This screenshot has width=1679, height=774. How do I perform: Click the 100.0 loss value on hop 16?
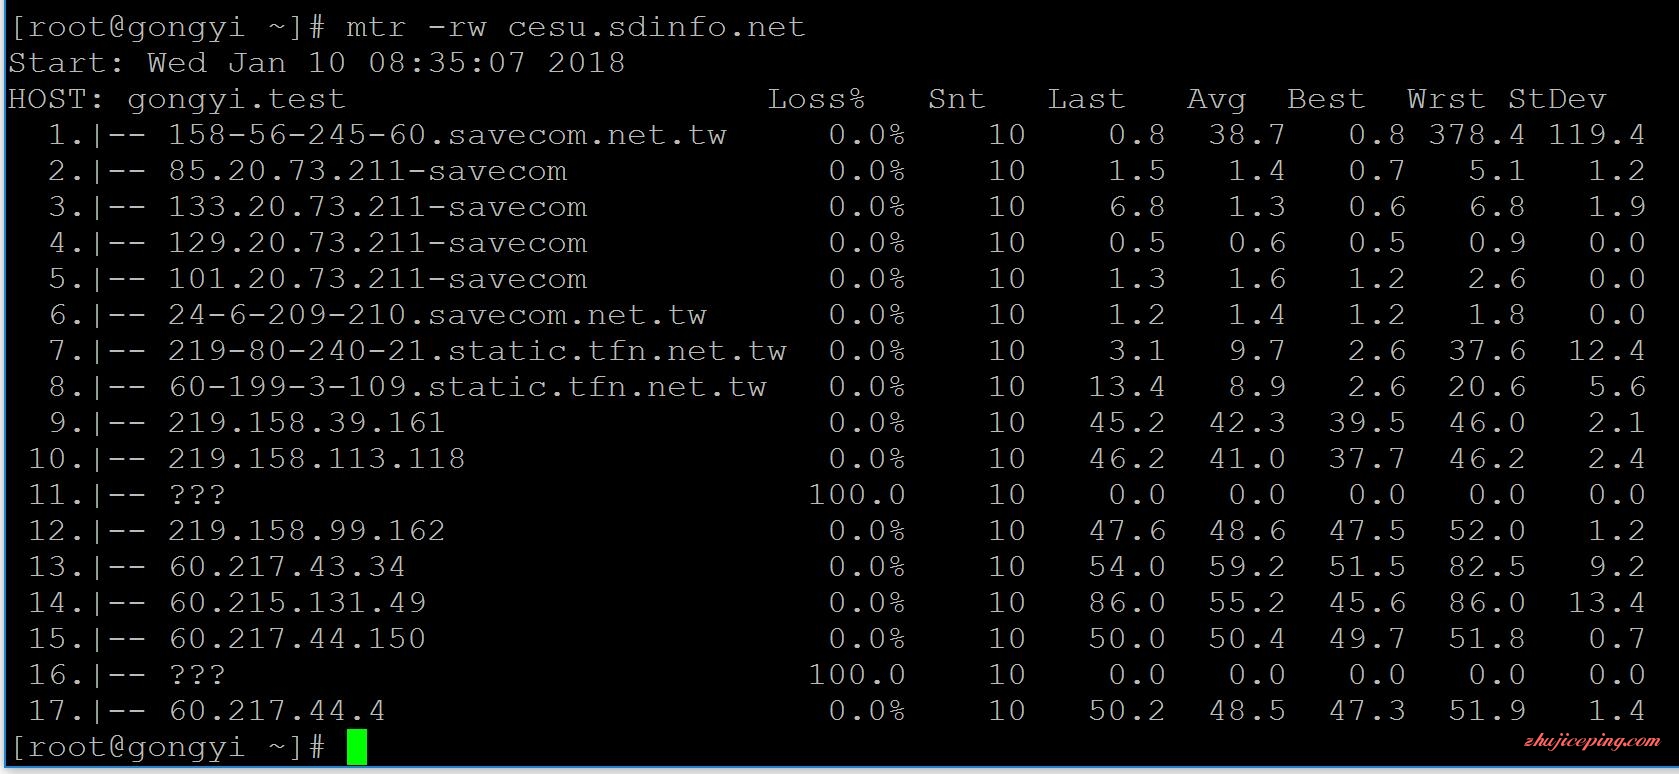[x=857, y=675]
